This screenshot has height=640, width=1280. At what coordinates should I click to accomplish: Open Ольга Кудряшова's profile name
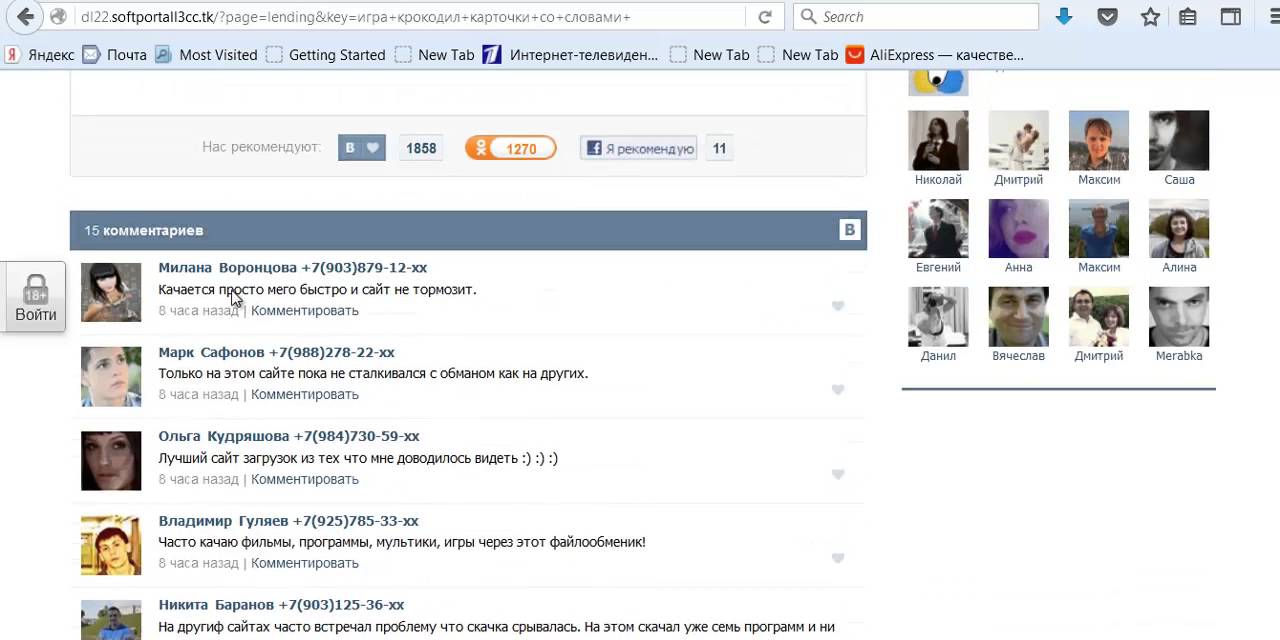pos(224,436)
